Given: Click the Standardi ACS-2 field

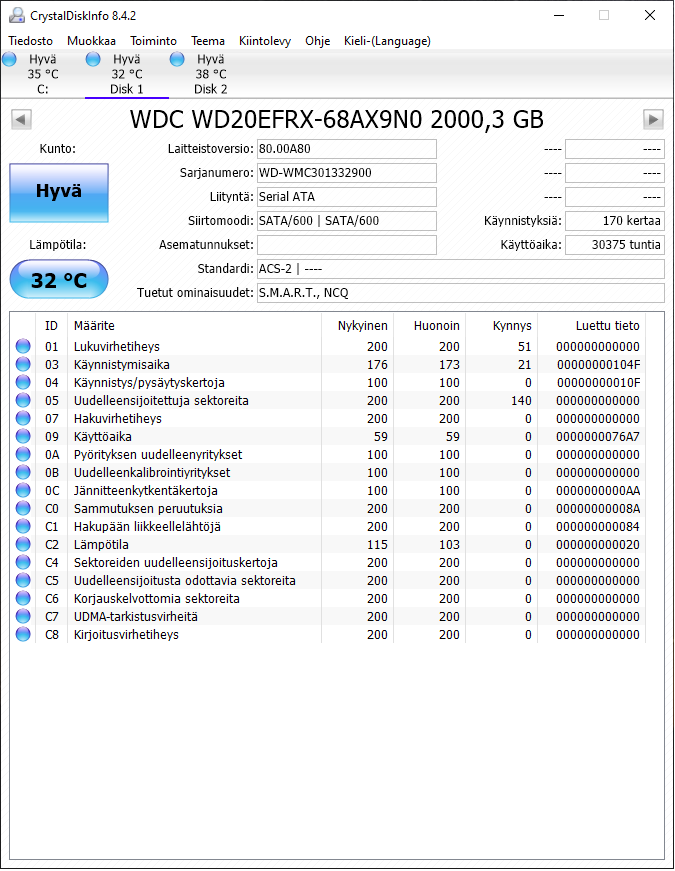Looking at the screenshot, I should tap(461, 269).
